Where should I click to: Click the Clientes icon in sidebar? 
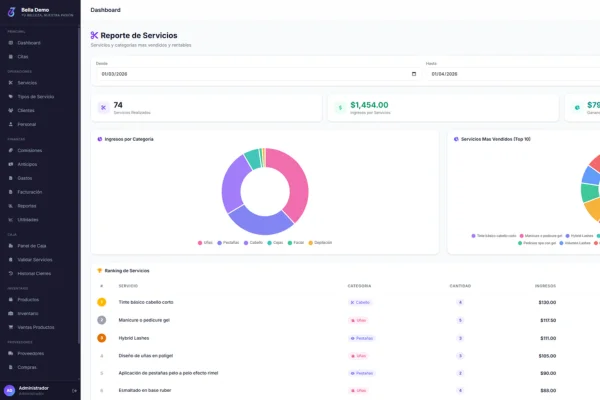pyautogui.click(x=10, y=110)
